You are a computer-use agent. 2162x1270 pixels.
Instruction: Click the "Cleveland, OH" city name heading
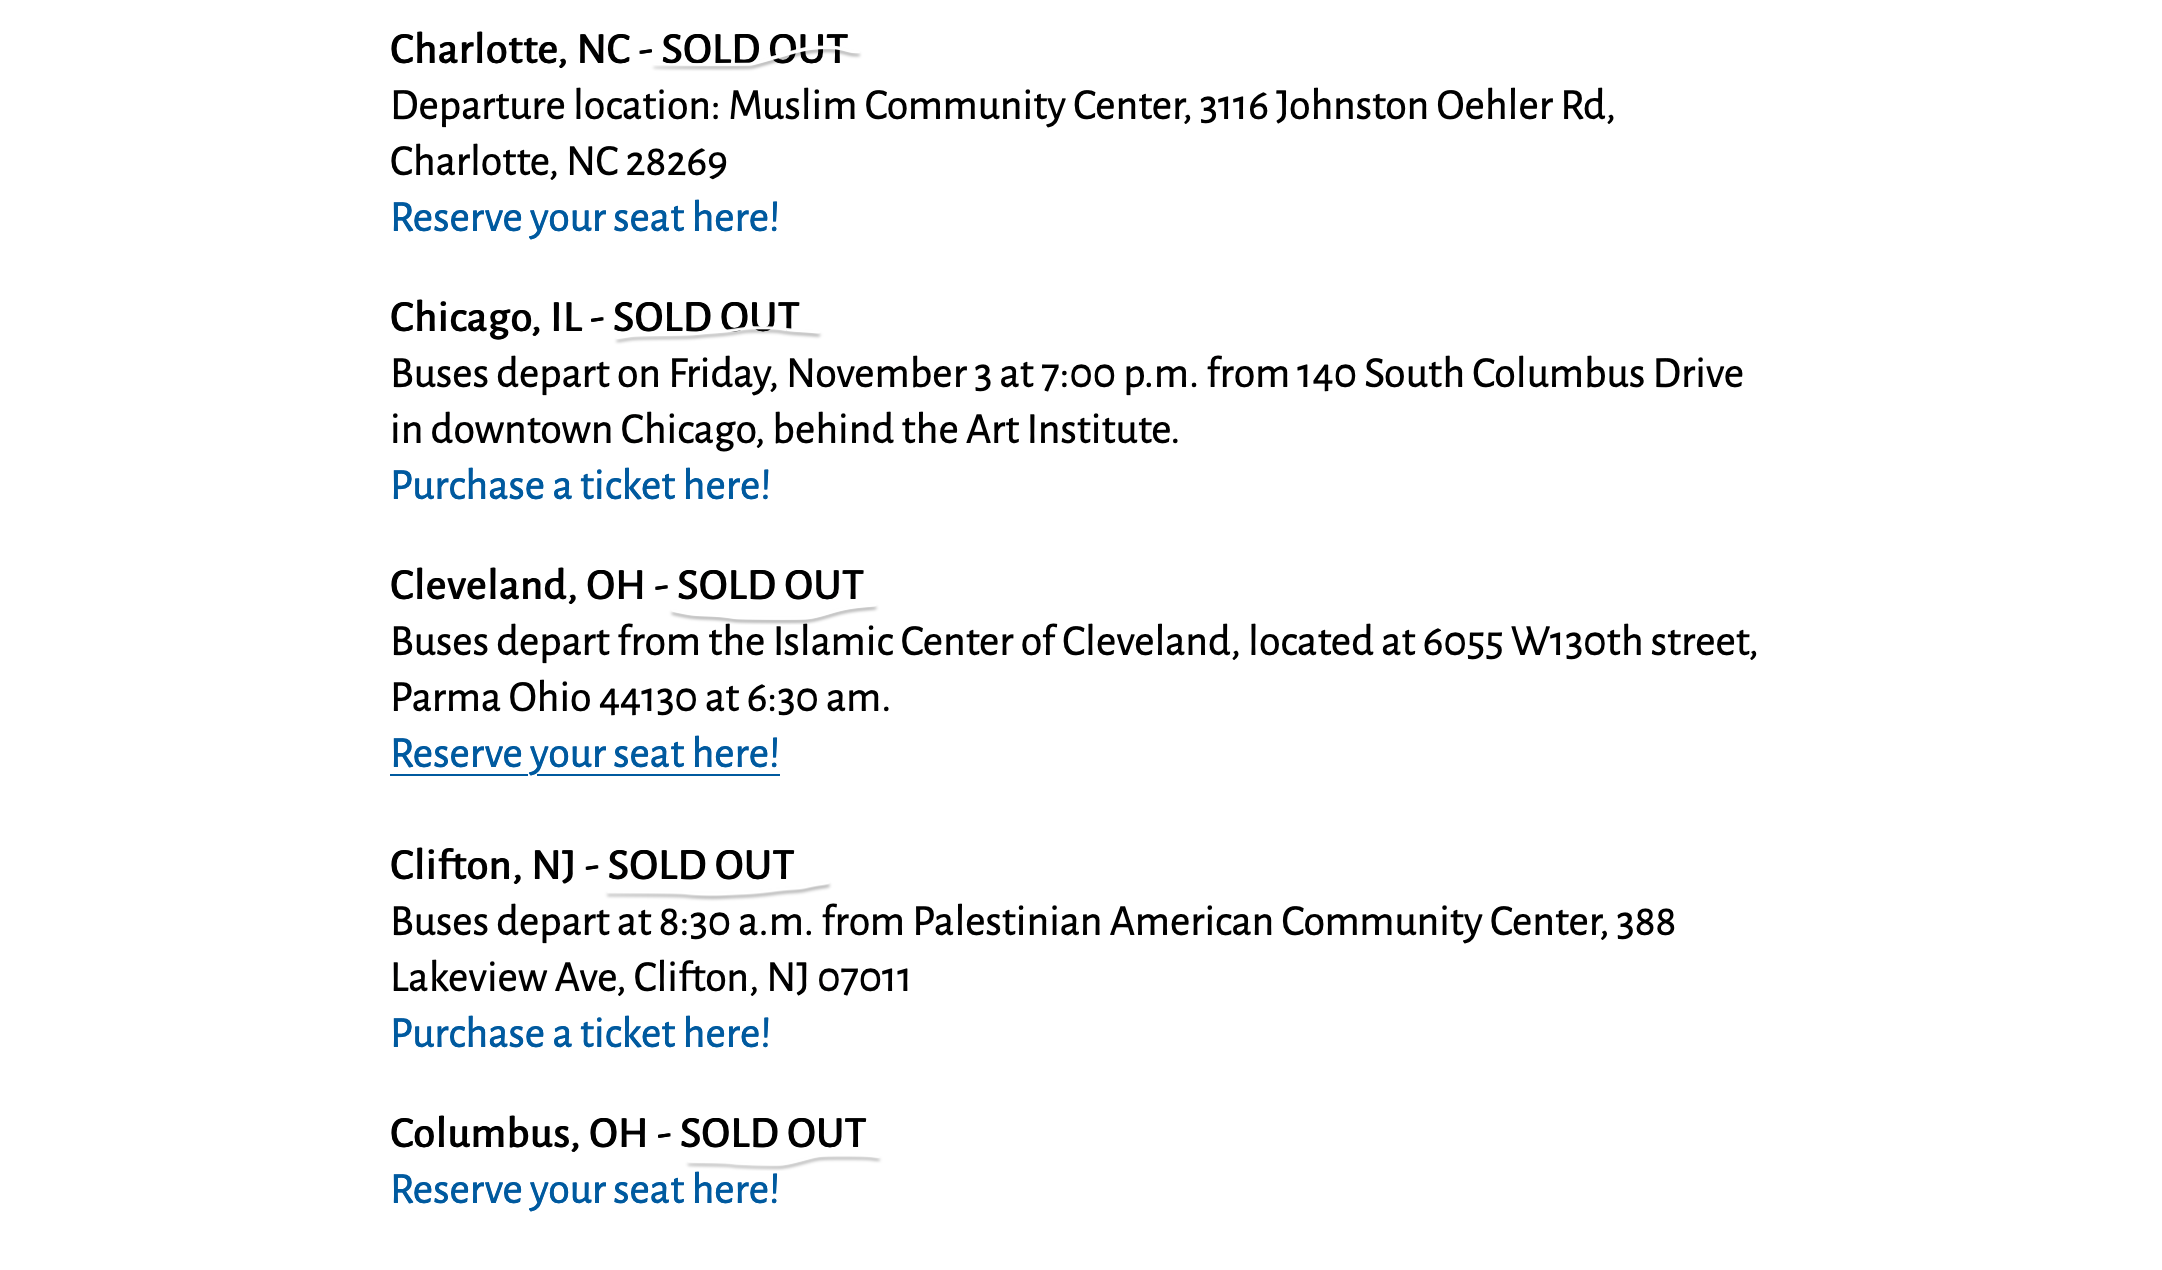point(517,586)
